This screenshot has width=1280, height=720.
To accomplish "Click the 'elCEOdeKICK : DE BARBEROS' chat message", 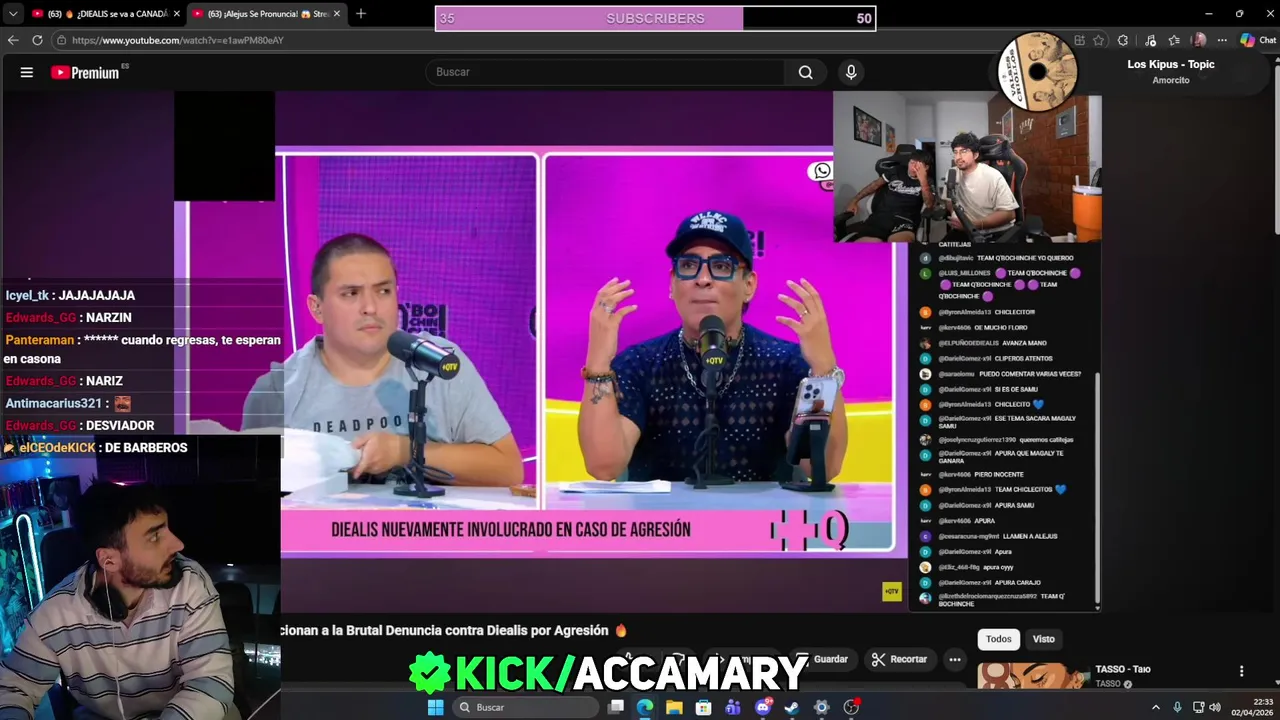I will [x=96, y=448].
